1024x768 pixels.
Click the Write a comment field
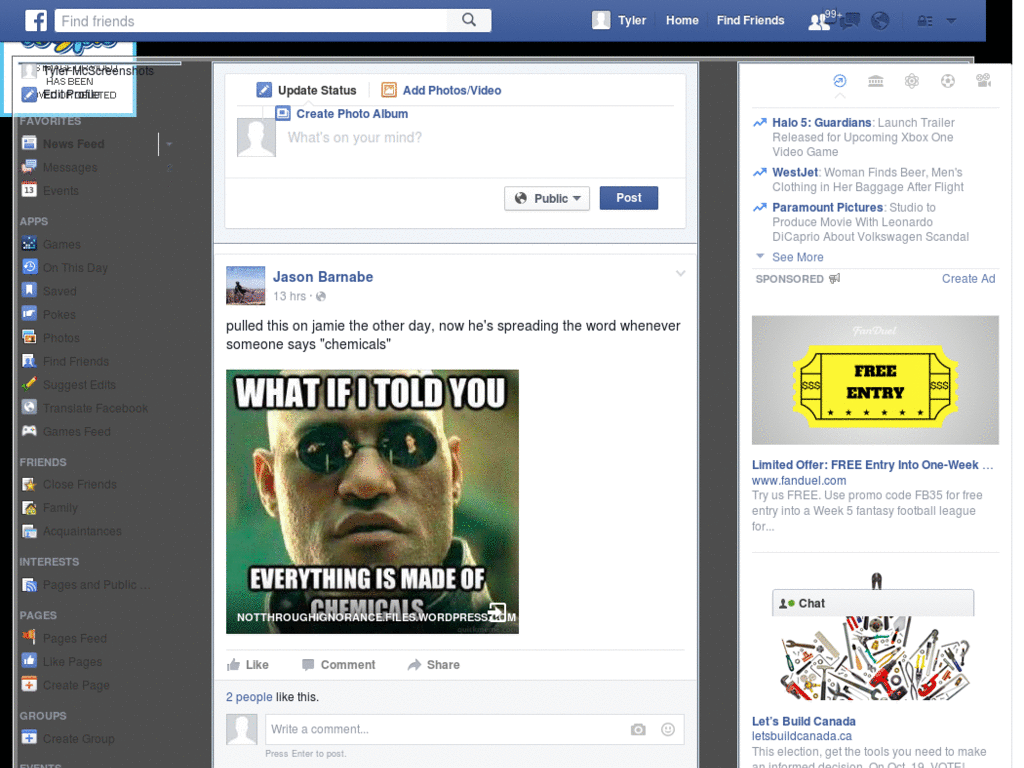446,729
